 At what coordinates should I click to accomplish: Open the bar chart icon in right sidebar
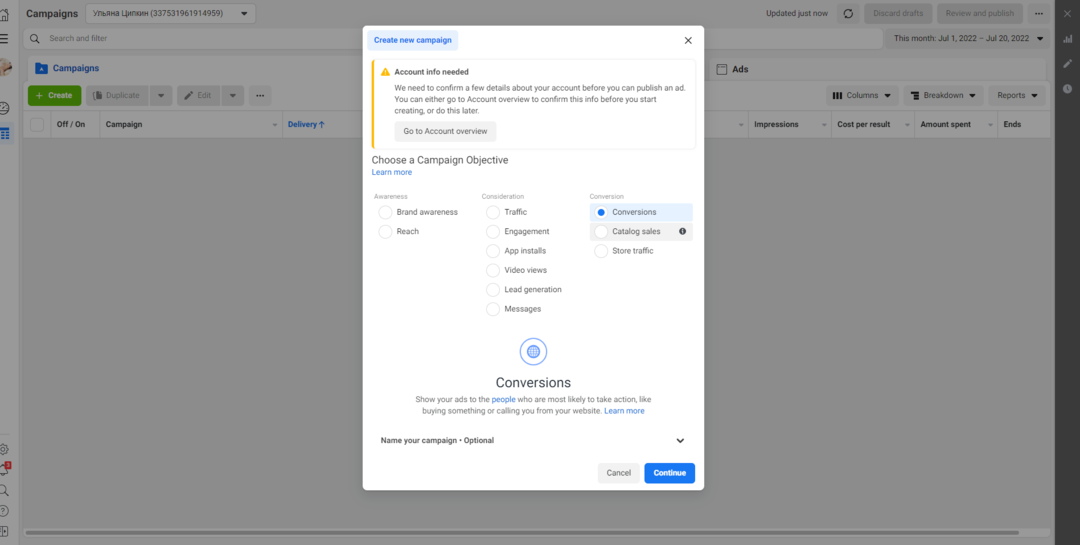coord(1067,39)
